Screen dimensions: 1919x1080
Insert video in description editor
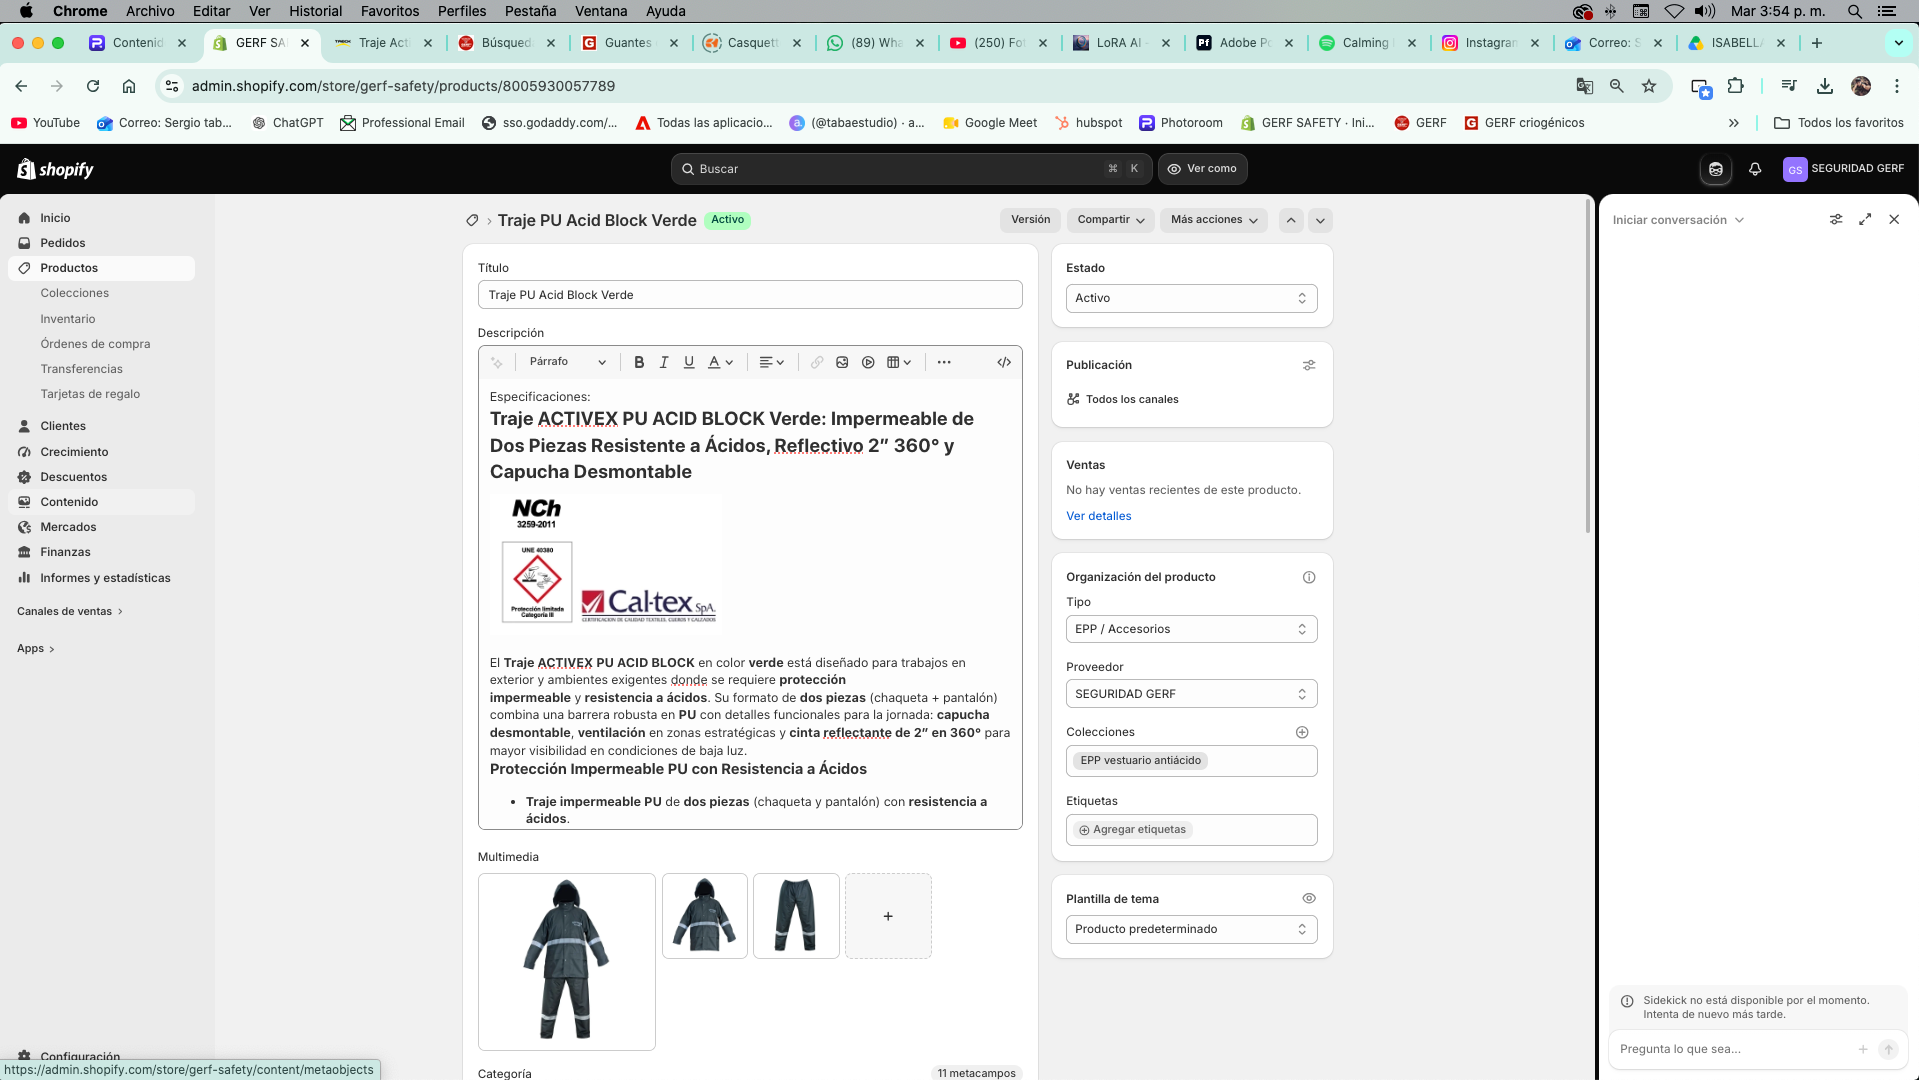click(x=868, y=362)
